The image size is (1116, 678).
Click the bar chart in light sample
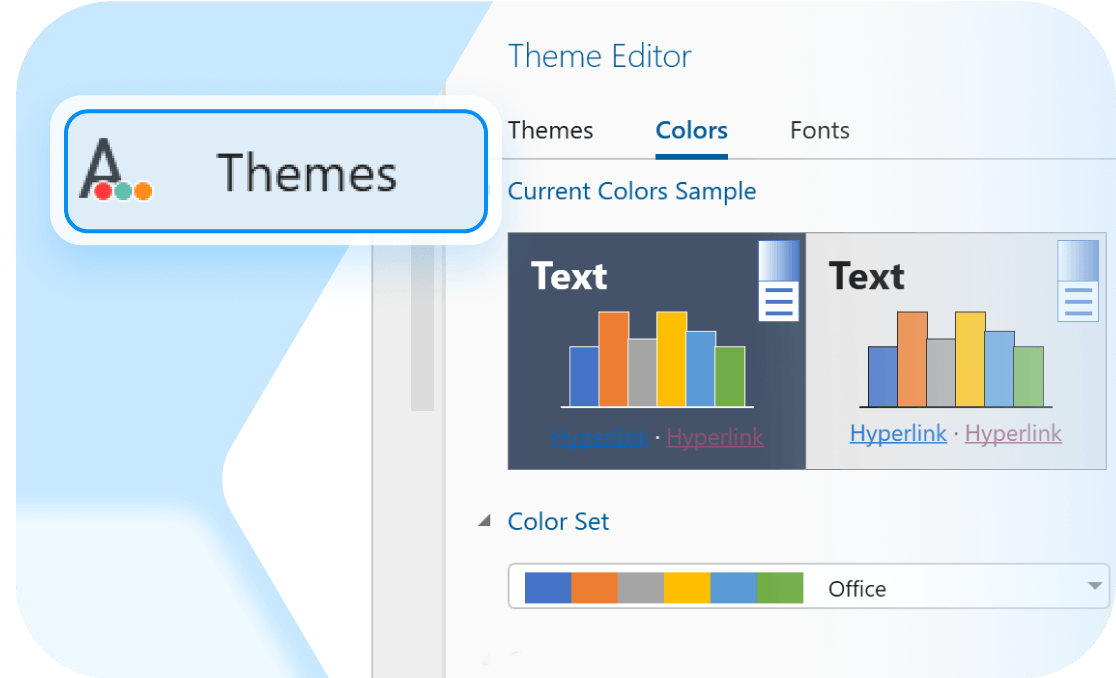[x=955, y=360]
